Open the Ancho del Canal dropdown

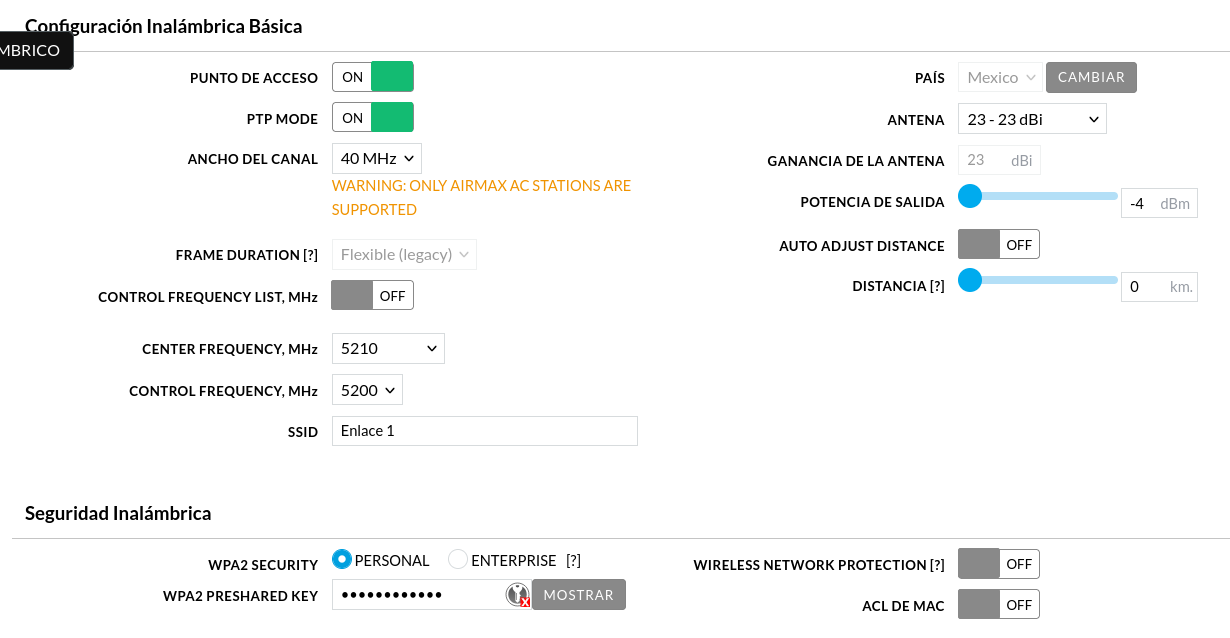pos(376,158)
